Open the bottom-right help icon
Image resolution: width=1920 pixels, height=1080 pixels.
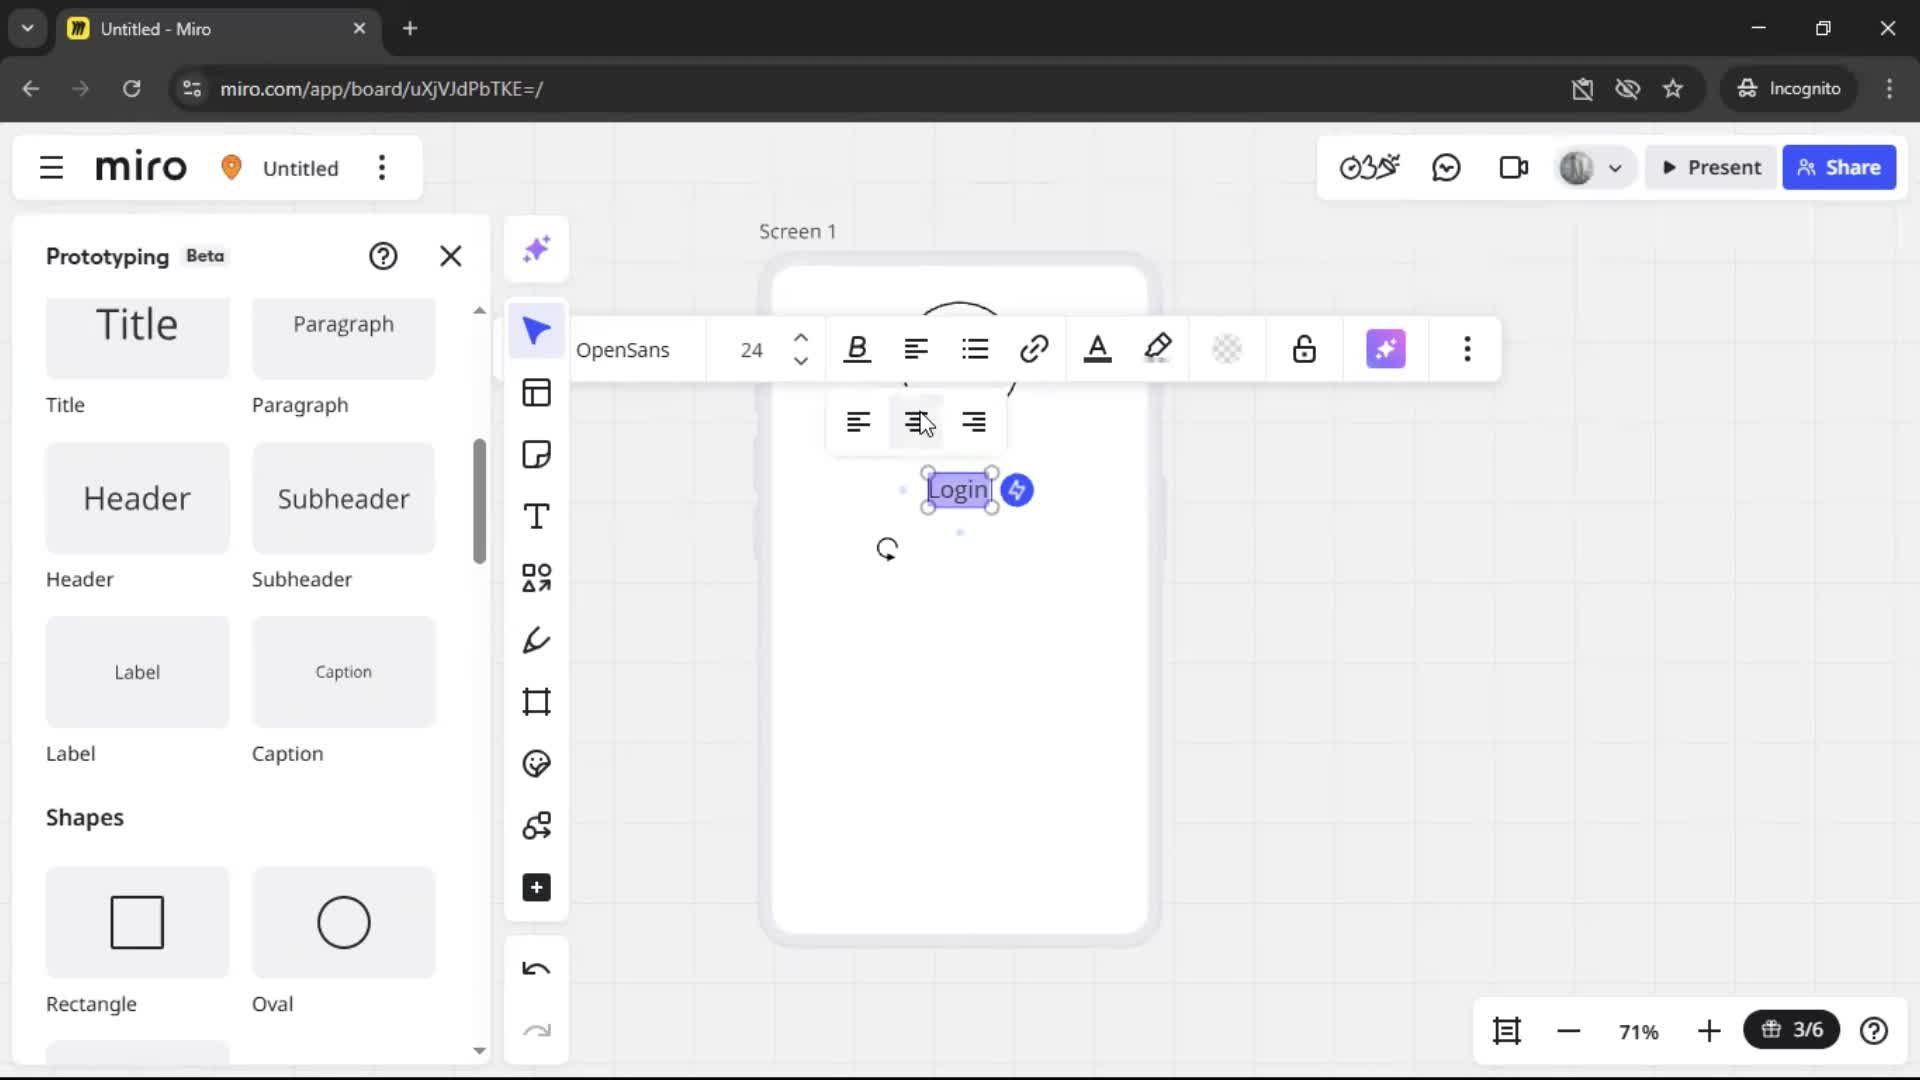click(x=1874, y=1030)
